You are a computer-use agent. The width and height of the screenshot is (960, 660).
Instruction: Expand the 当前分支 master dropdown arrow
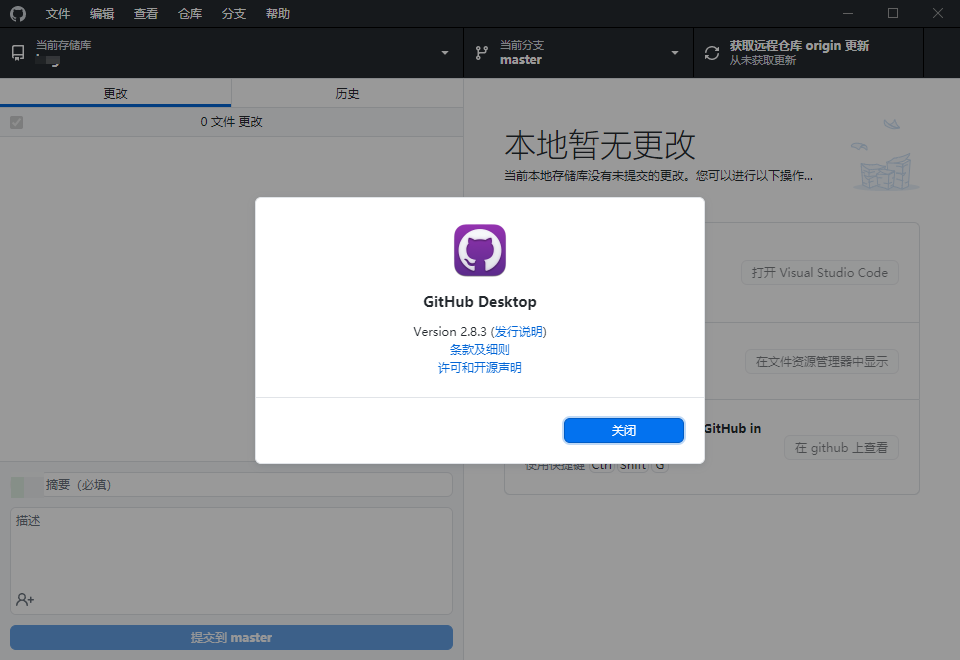675,53
